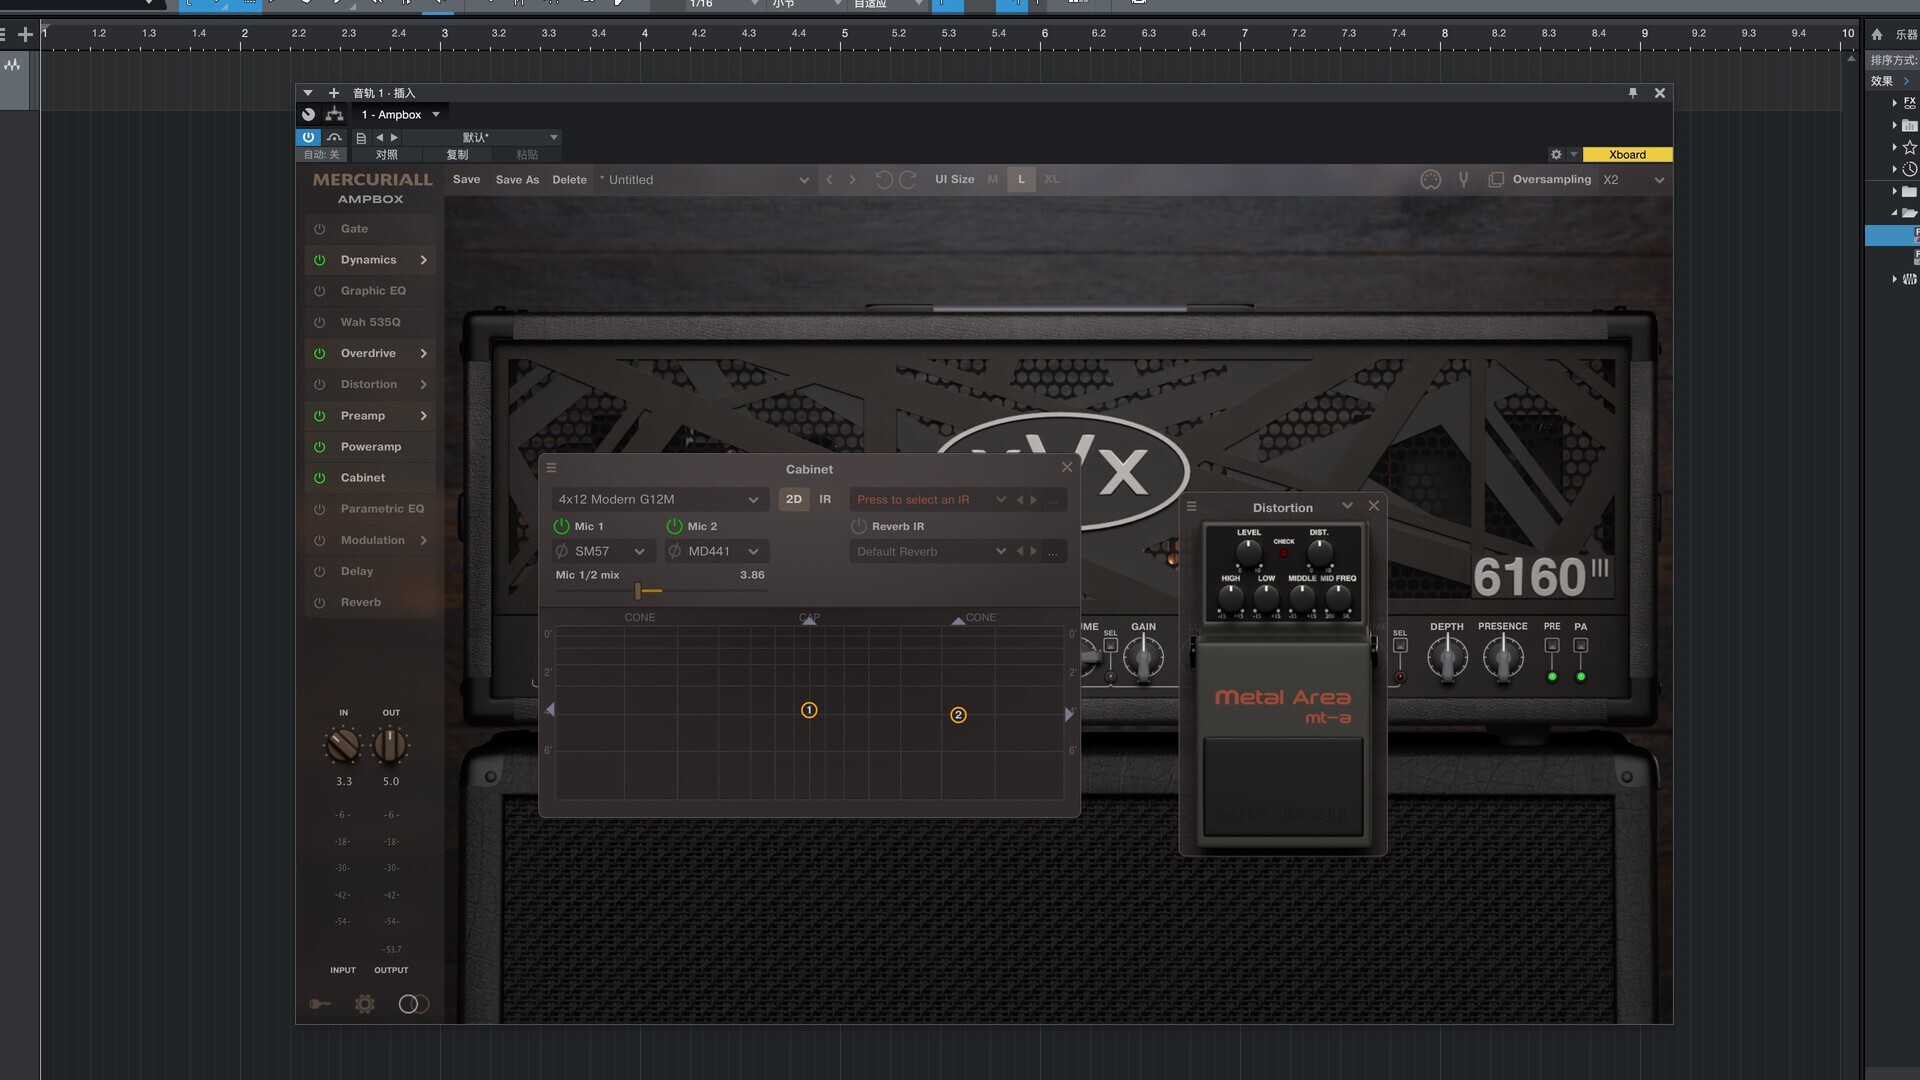Click the oversampling copy icon

1496,180
